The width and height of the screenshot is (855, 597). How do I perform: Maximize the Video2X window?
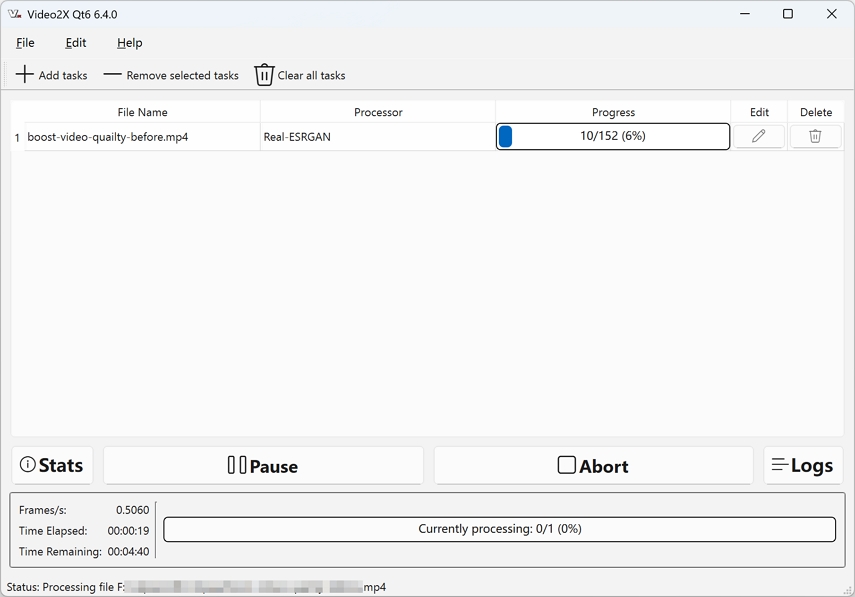click(x=788, y=14)
